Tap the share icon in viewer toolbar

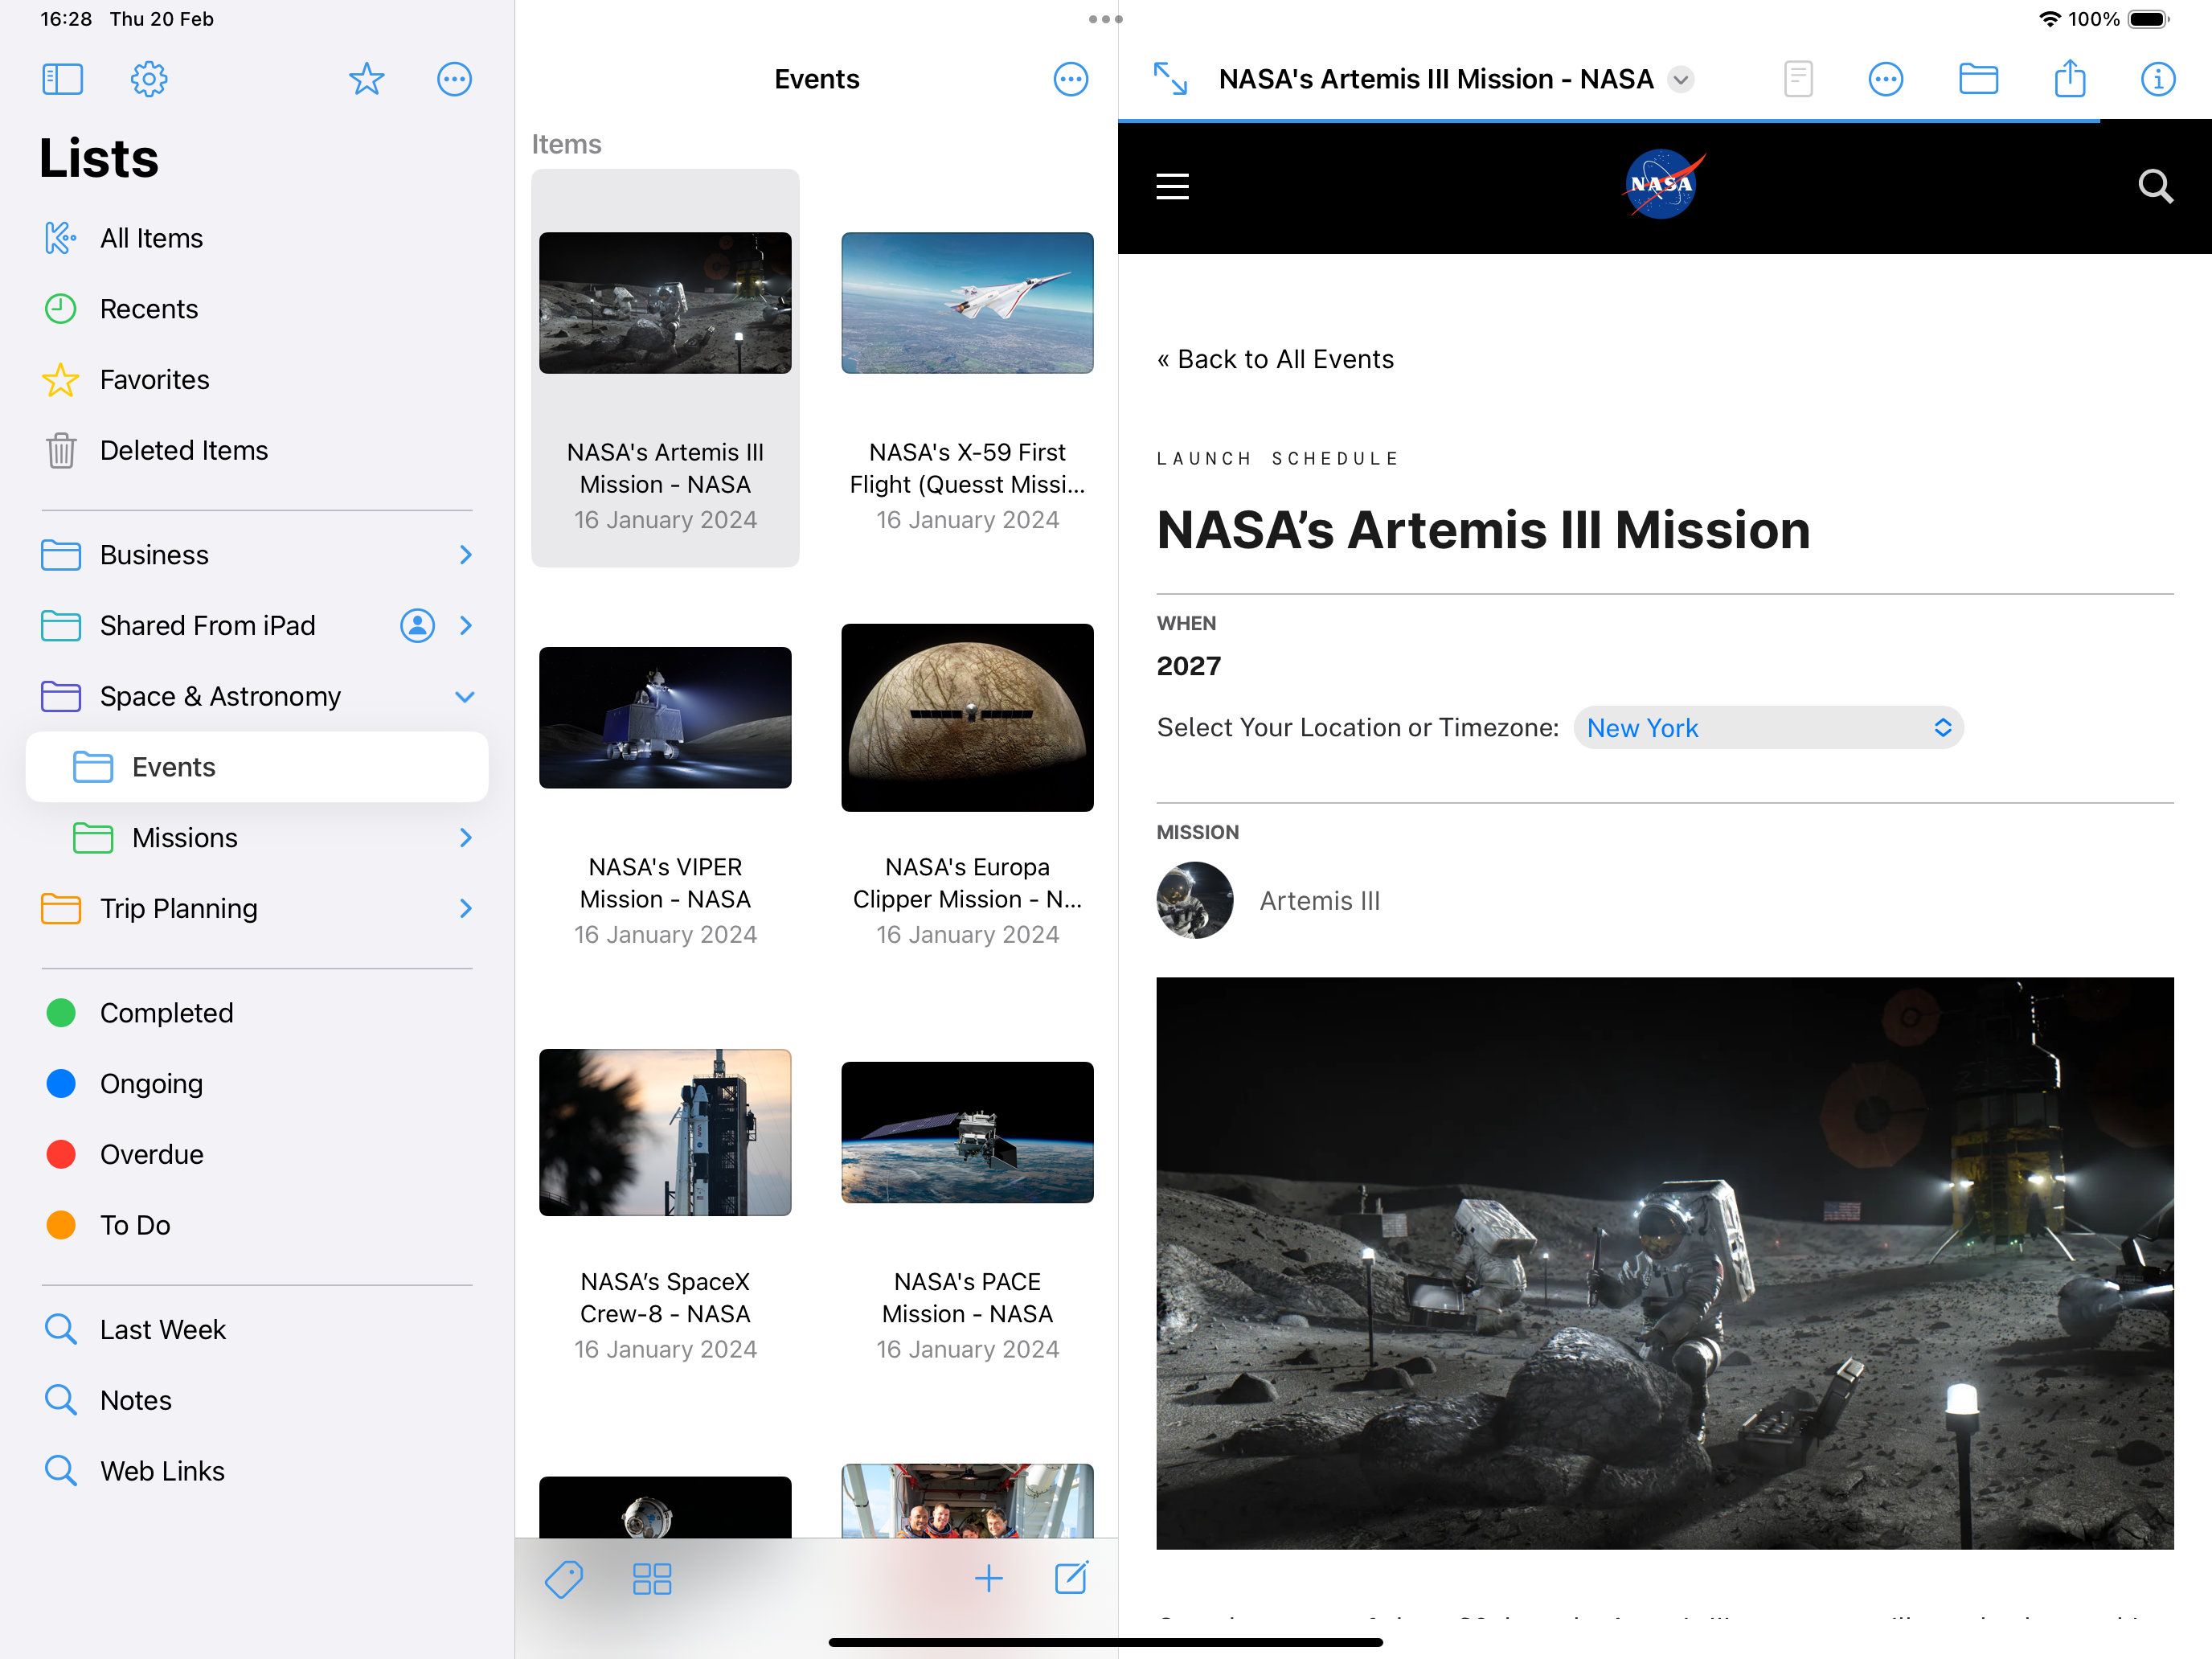point(2070,78)
